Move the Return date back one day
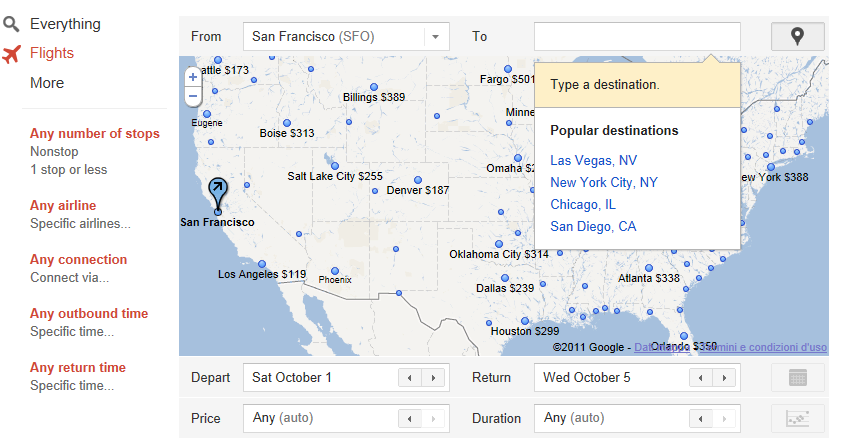The image size is (841, 438). [701, 378]
